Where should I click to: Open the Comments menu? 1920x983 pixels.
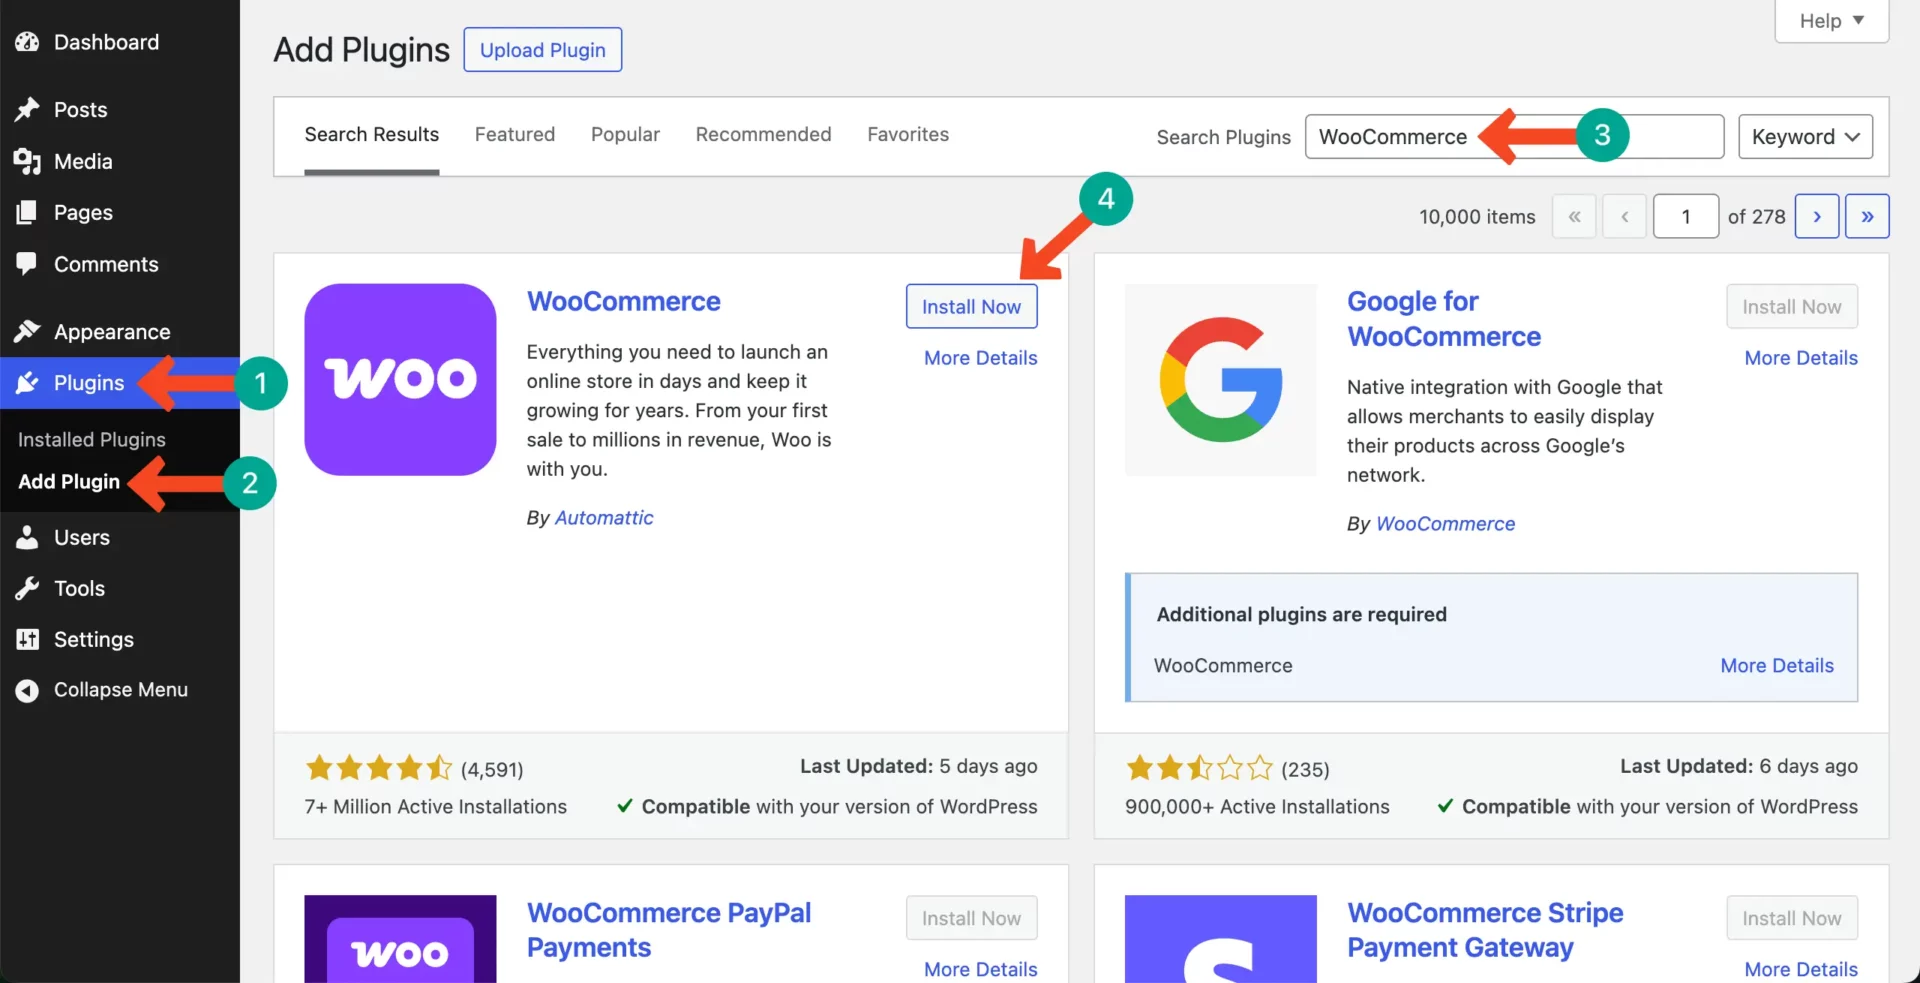coord(106,264)
